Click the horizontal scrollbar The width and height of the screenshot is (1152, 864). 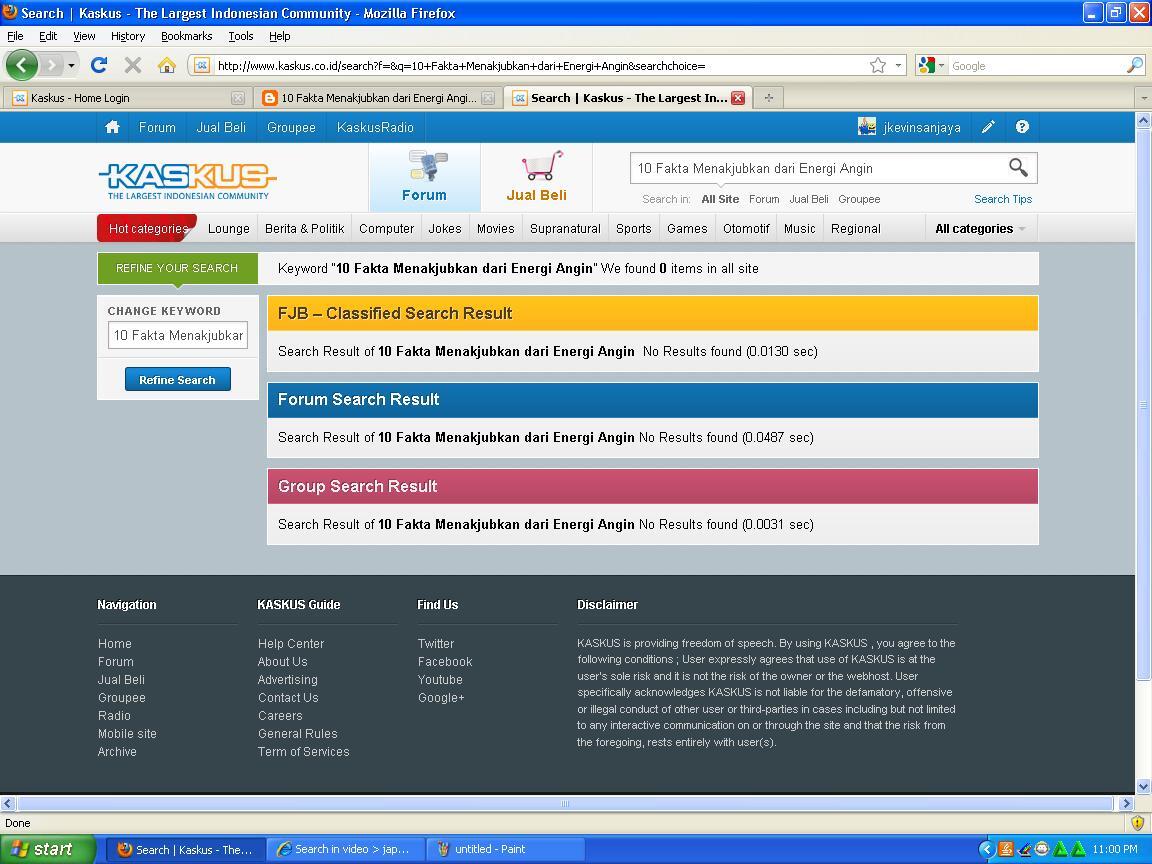tap(566, 804)
